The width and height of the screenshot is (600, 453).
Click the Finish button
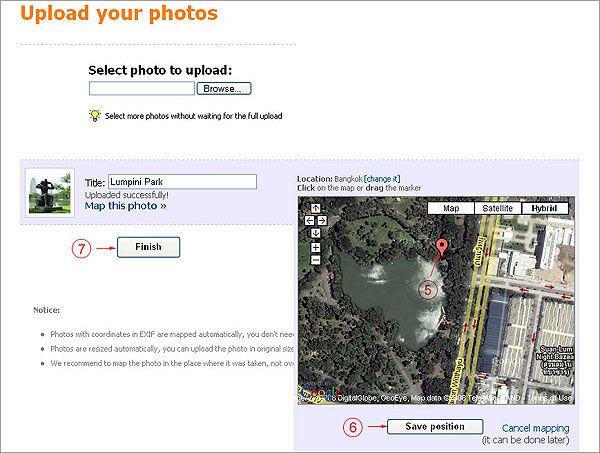click(x=148, y=247)
